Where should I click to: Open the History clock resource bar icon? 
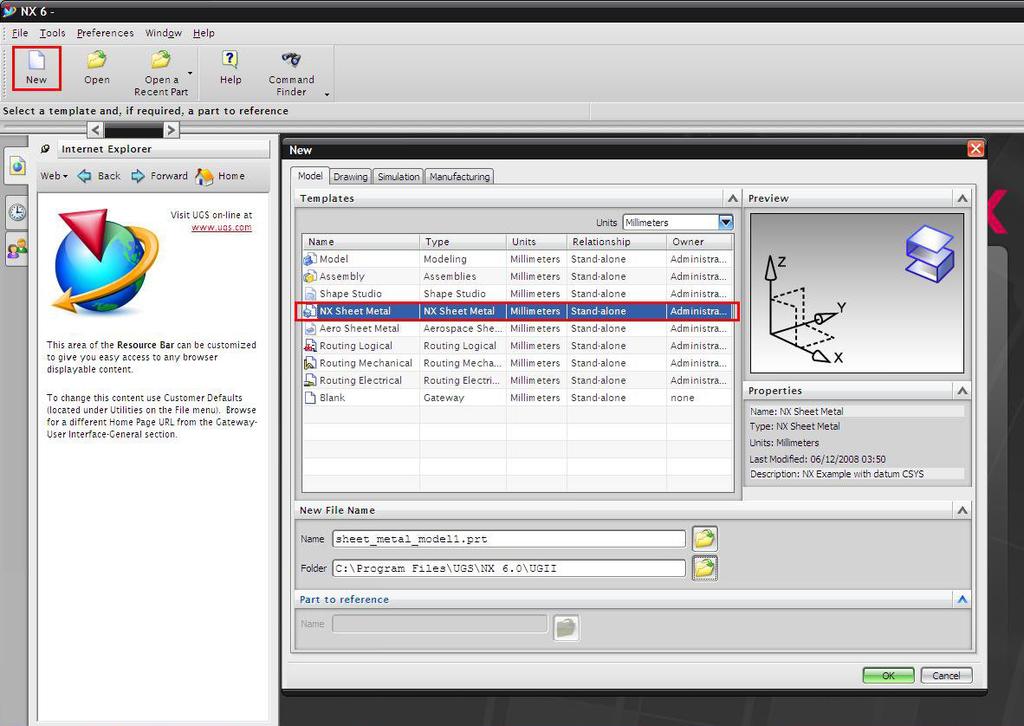pyautogui.click(x=17, y=212)
